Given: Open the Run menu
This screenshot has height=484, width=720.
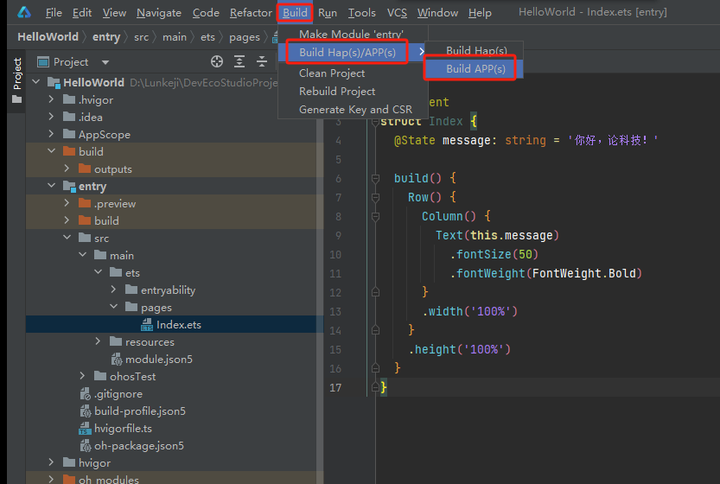Looking at the screenshot, I should click(327, 13).
